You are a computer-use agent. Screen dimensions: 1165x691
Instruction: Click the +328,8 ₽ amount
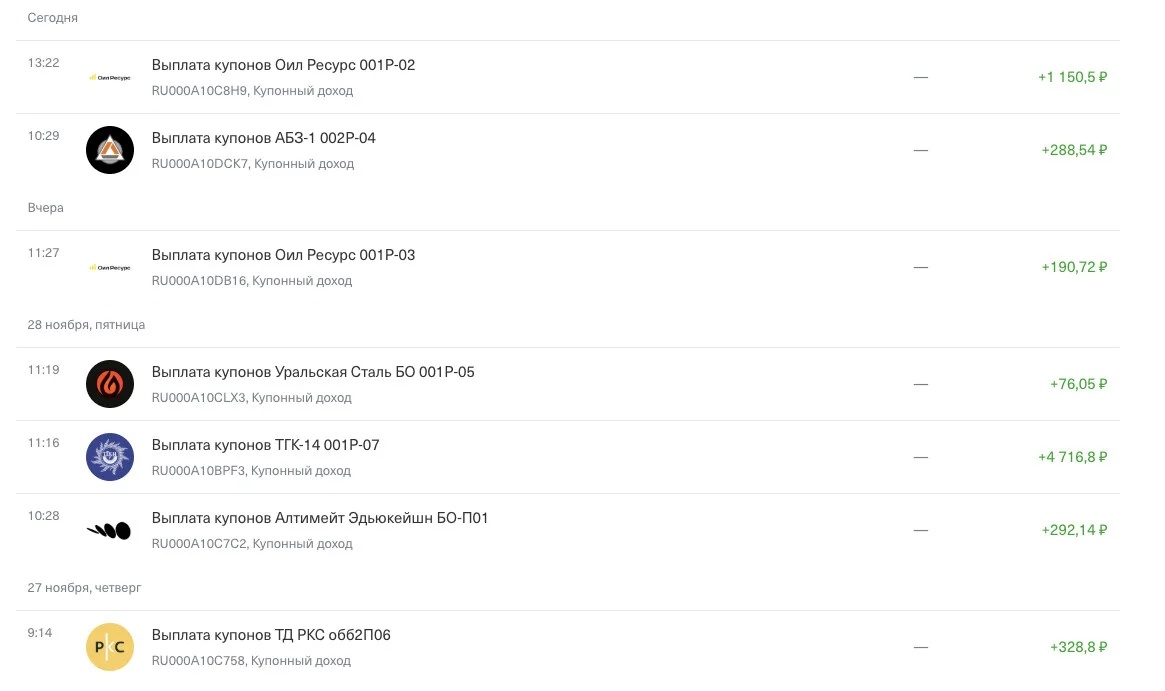point(1078,647)
